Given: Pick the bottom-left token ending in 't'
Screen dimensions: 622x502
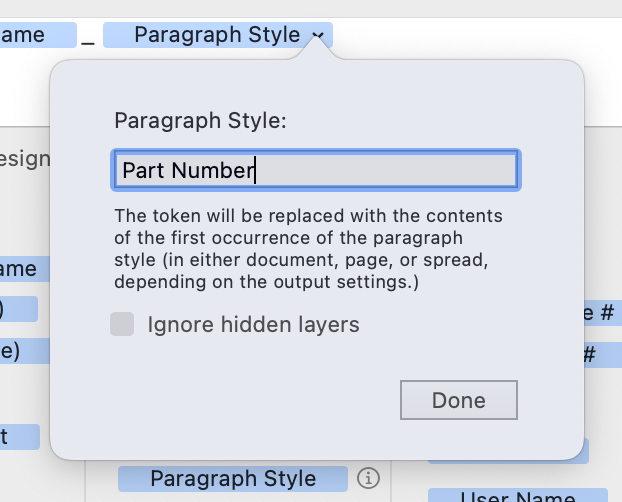Looking at the screenshot, I should [x=20, y=437].
